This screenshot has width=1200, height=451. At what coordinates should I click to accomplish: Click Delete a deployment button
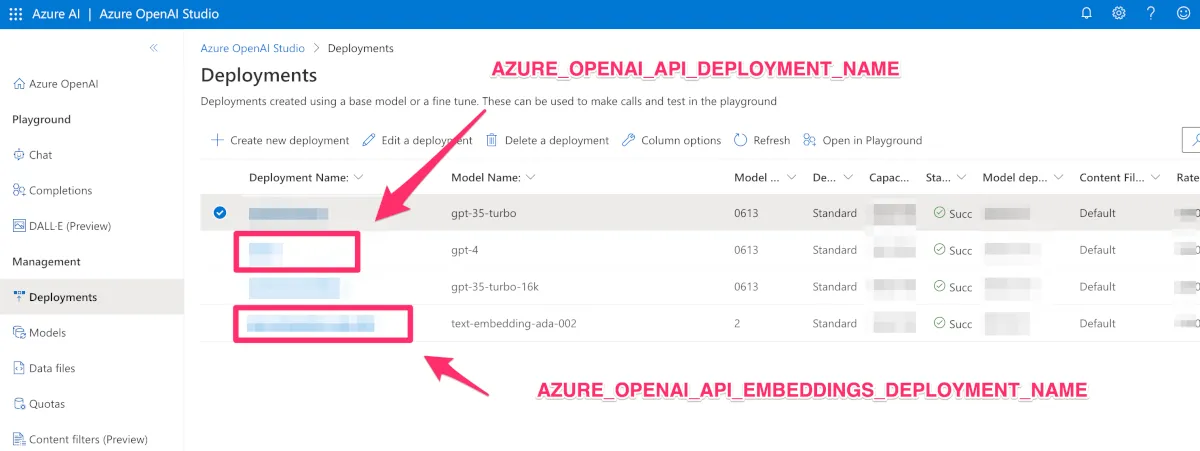pyautogui.click(x=548, y=140)
